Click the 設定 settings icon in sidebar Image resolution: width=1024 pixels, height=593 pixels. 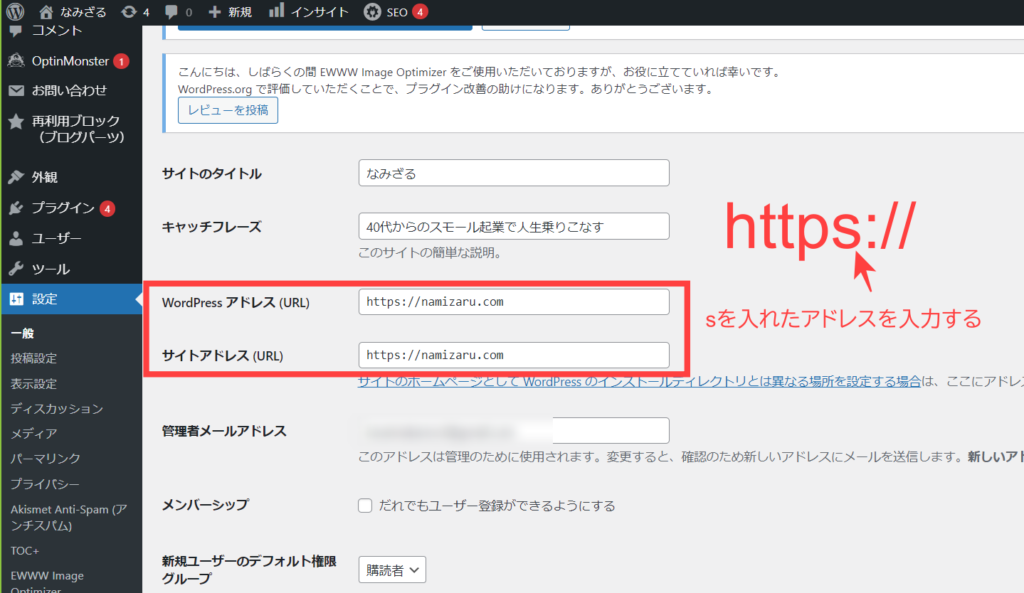(16, 299)
